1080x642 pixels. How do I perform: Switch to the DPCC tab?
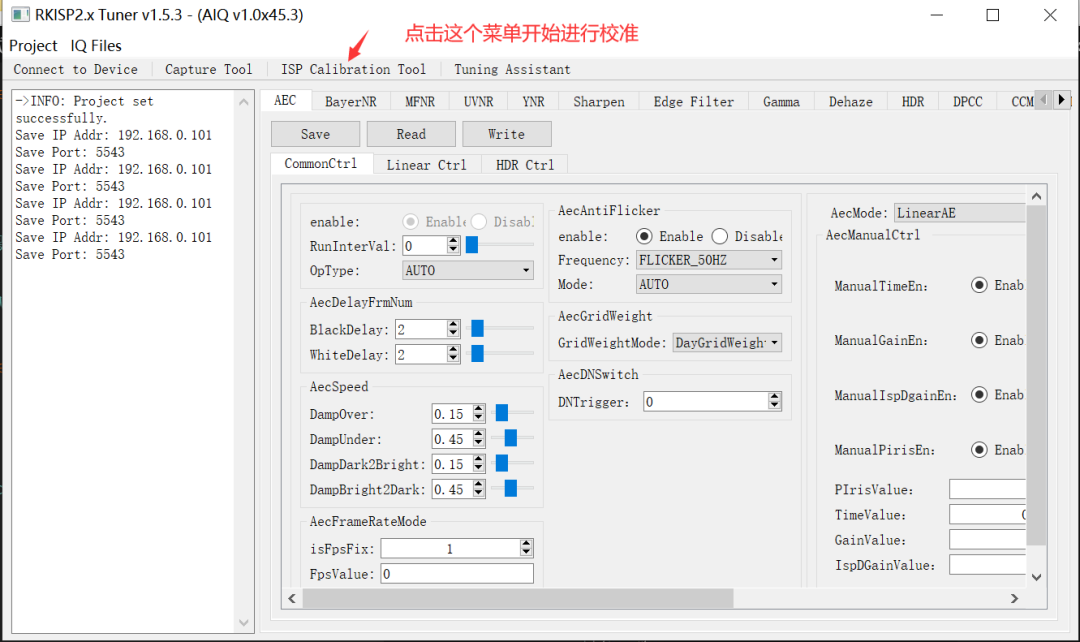point(966,100)
